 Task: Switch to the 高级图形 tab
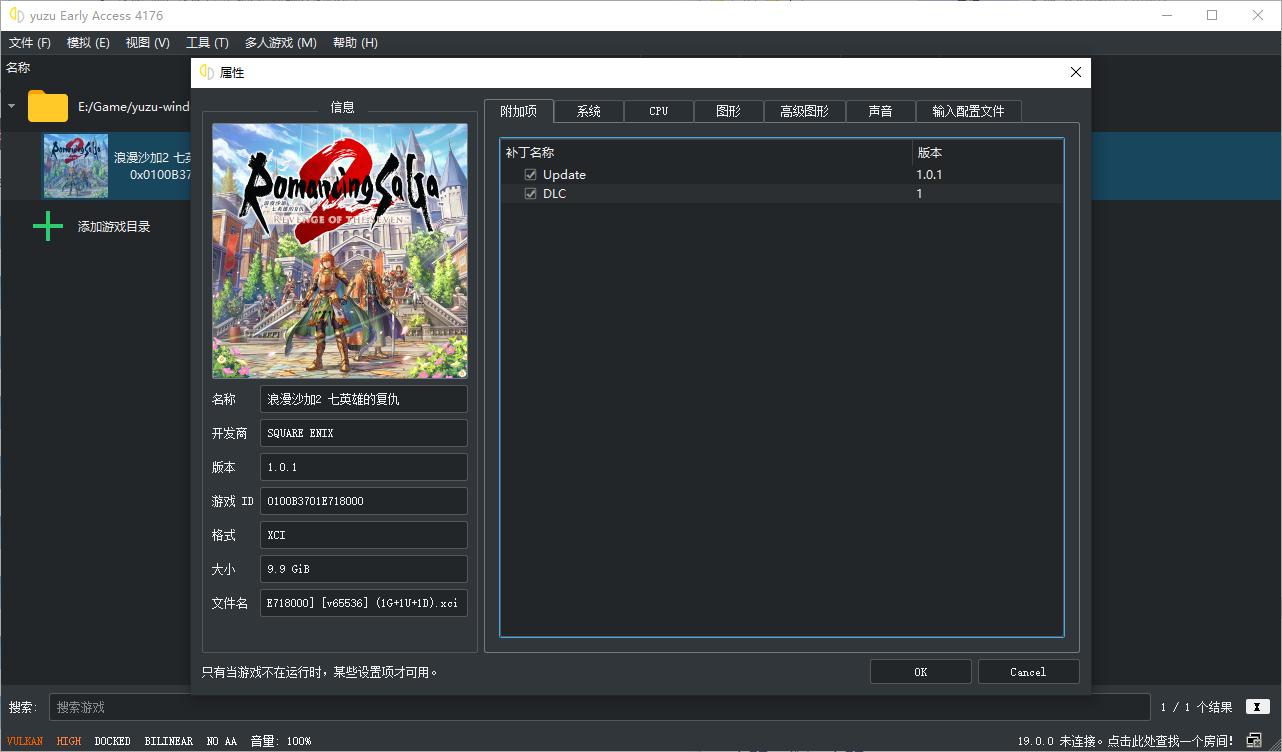(x=804, y=111)
